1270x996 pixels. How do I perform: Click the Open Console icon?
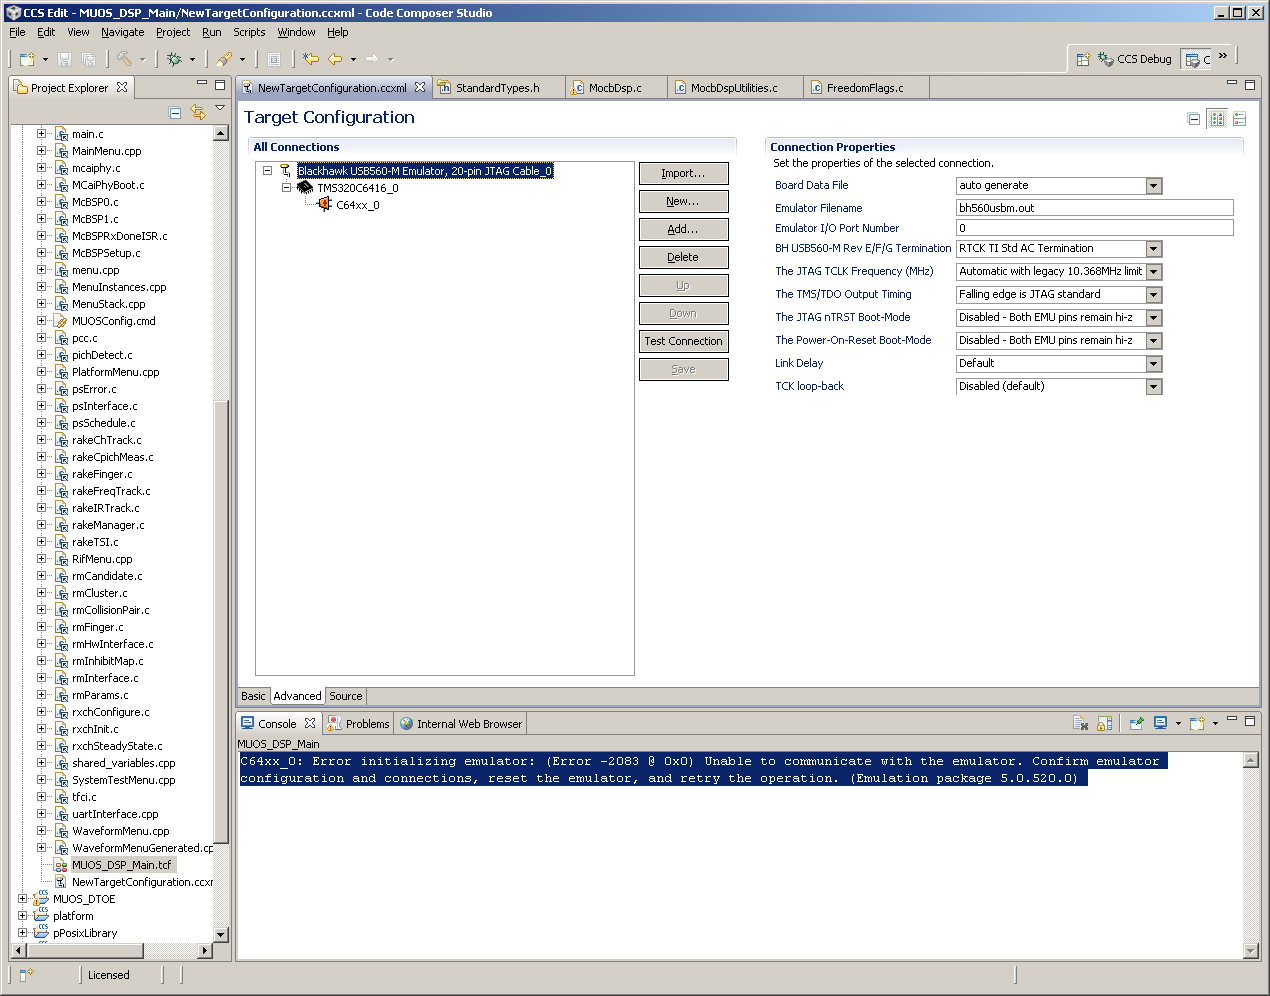(1197, 723)
